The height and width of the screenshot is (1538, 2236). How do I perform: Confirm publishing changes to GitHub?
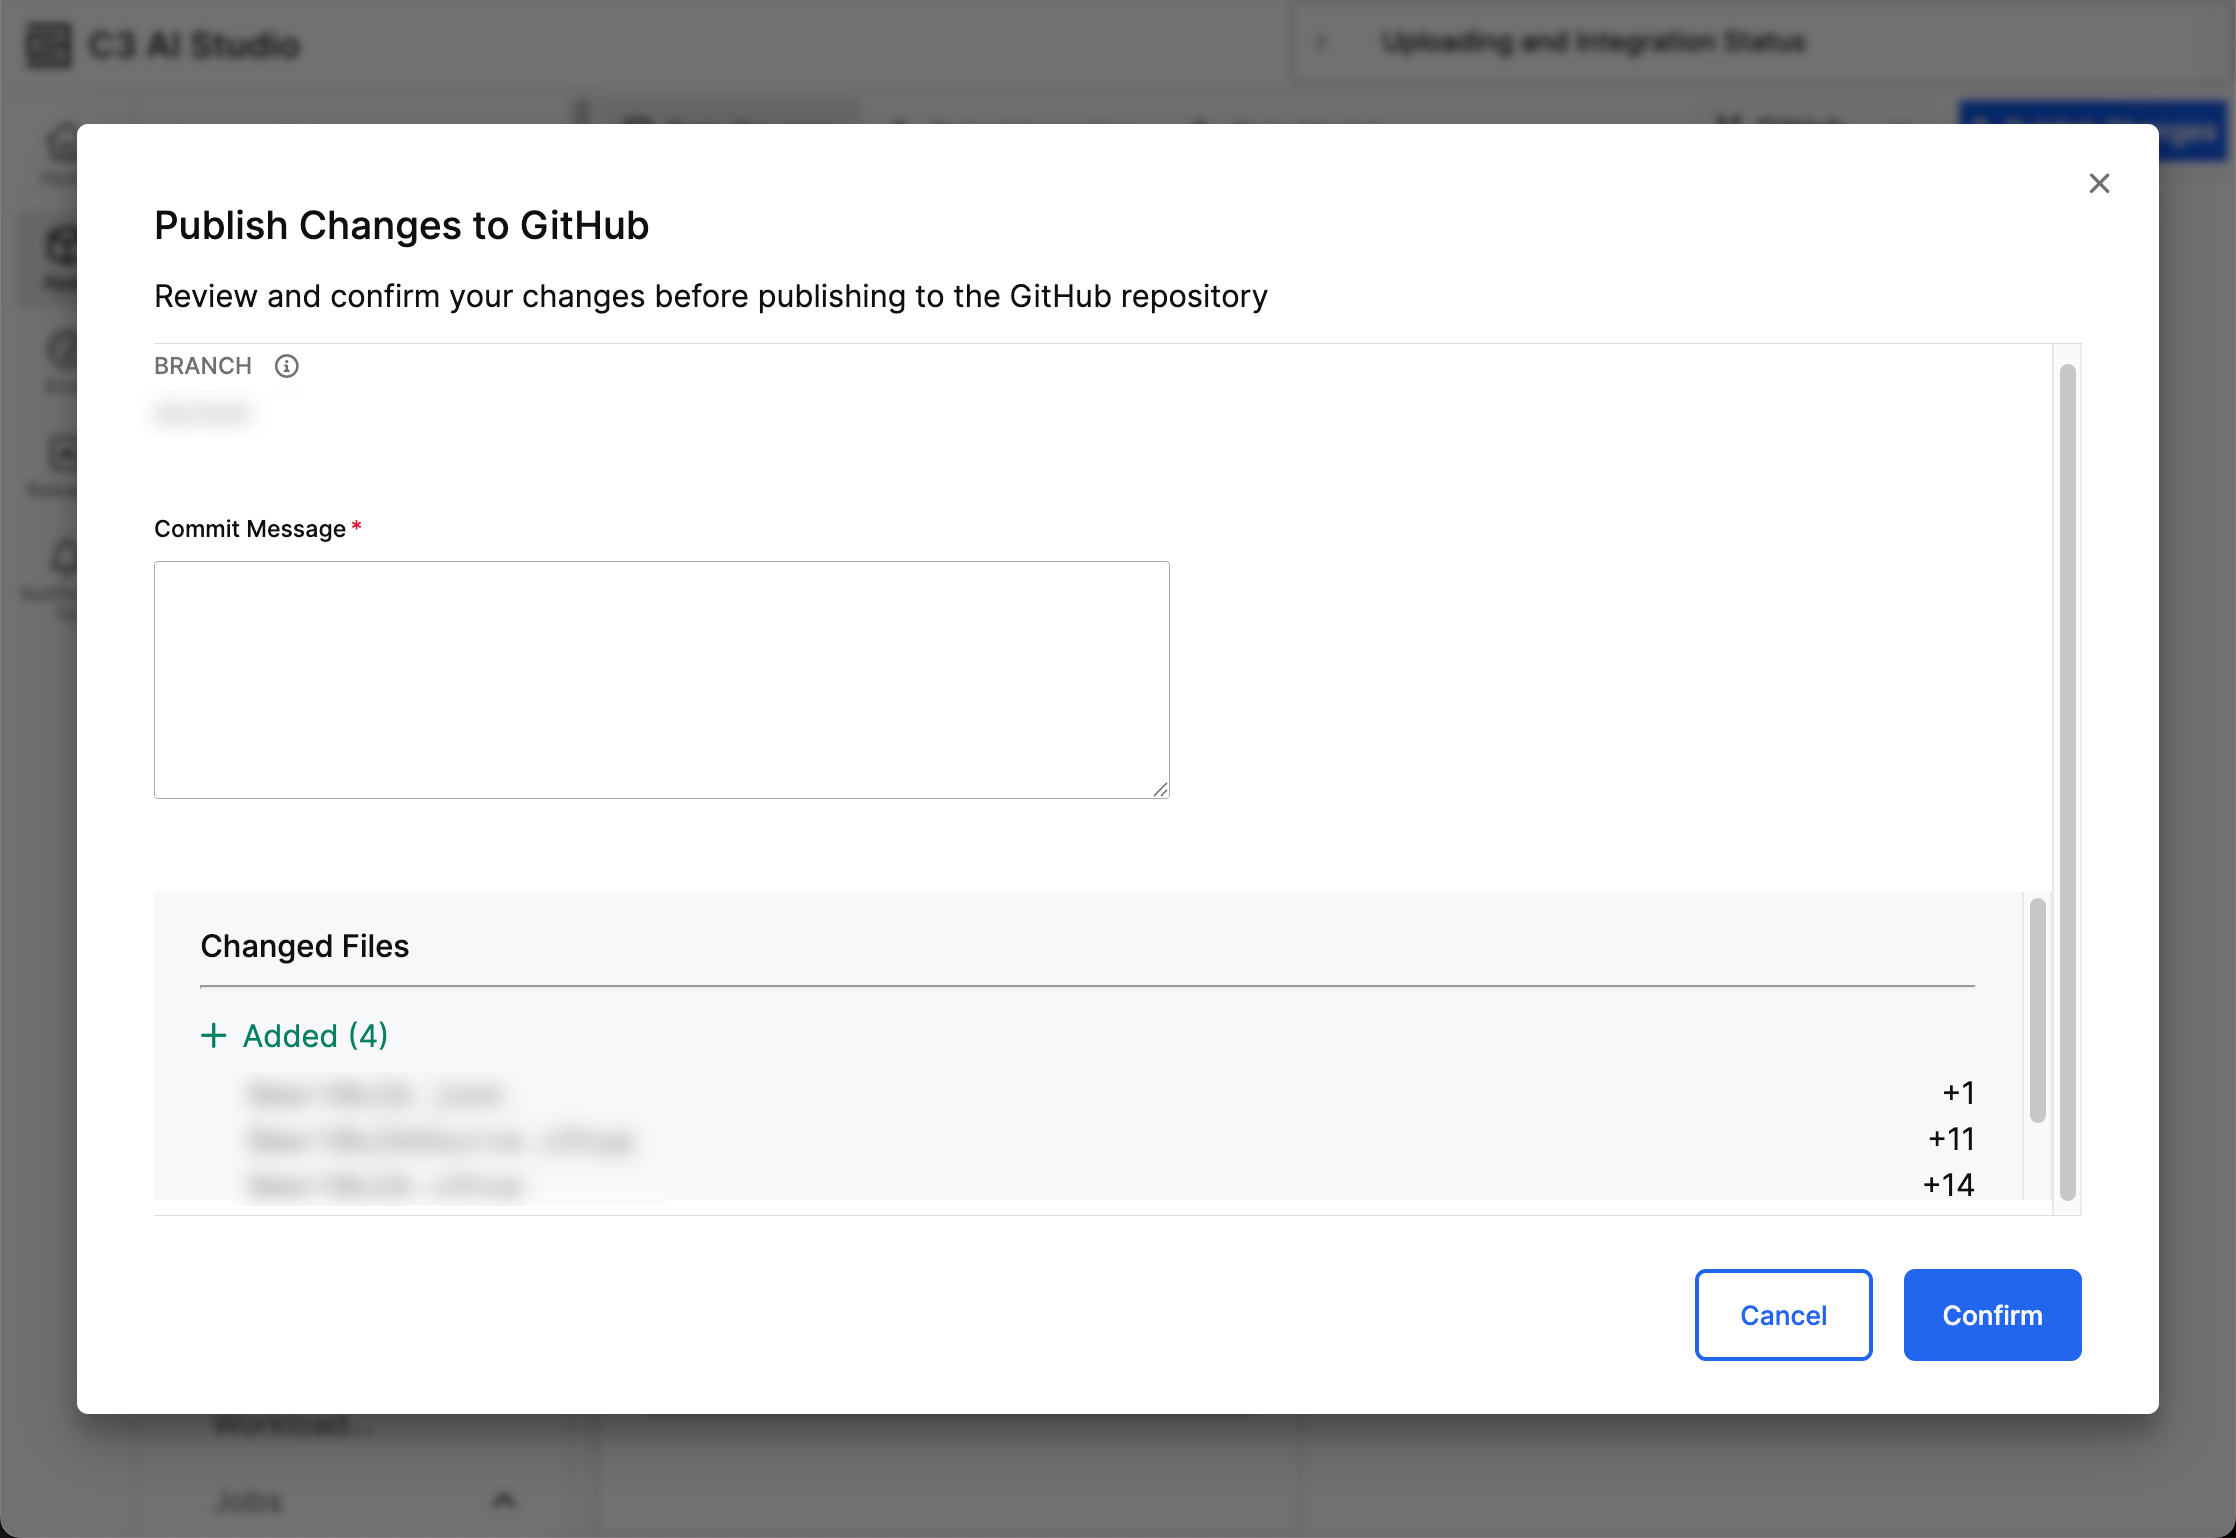[x=1991, y=1315]
